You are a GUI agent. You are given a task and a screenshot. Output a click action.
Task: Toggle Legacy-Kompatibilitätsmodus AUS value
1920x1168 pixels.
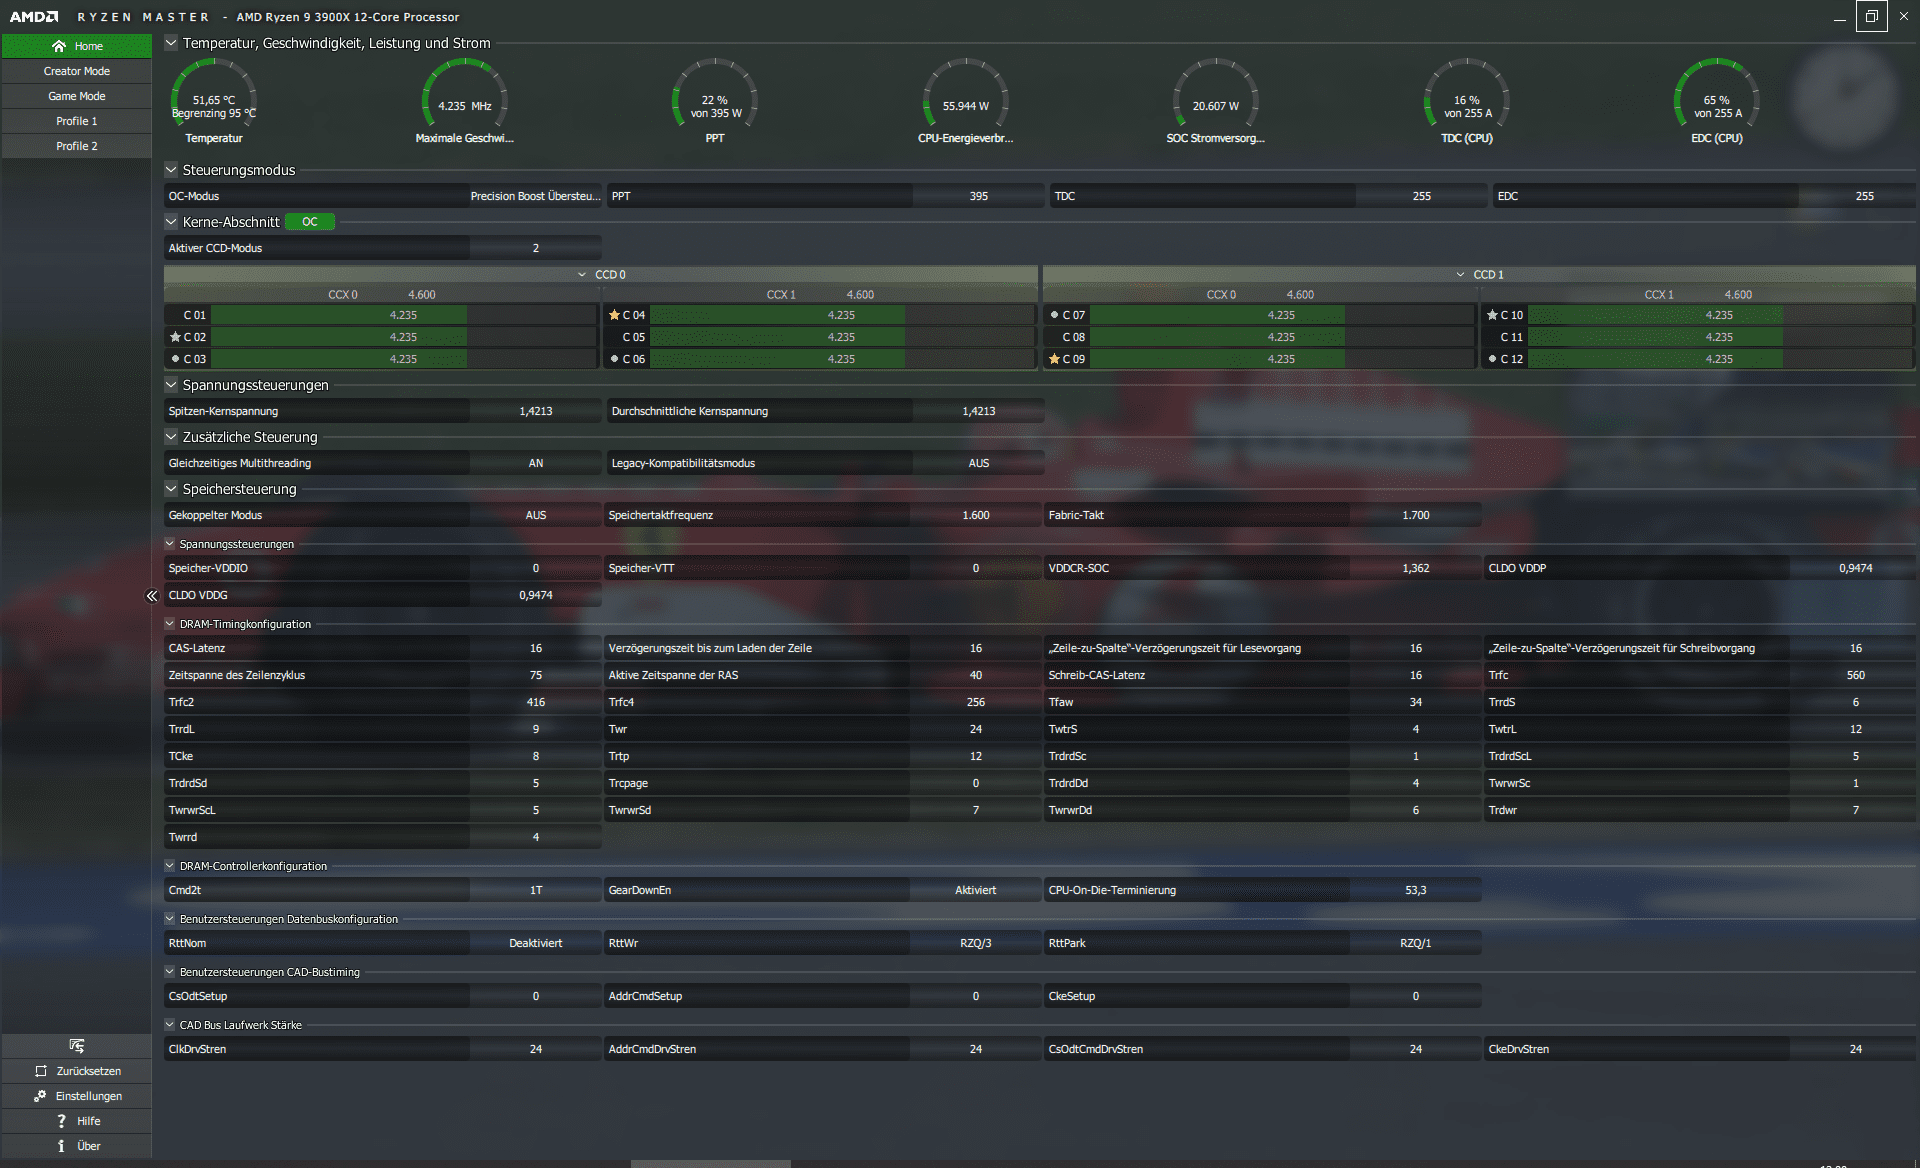978,463
